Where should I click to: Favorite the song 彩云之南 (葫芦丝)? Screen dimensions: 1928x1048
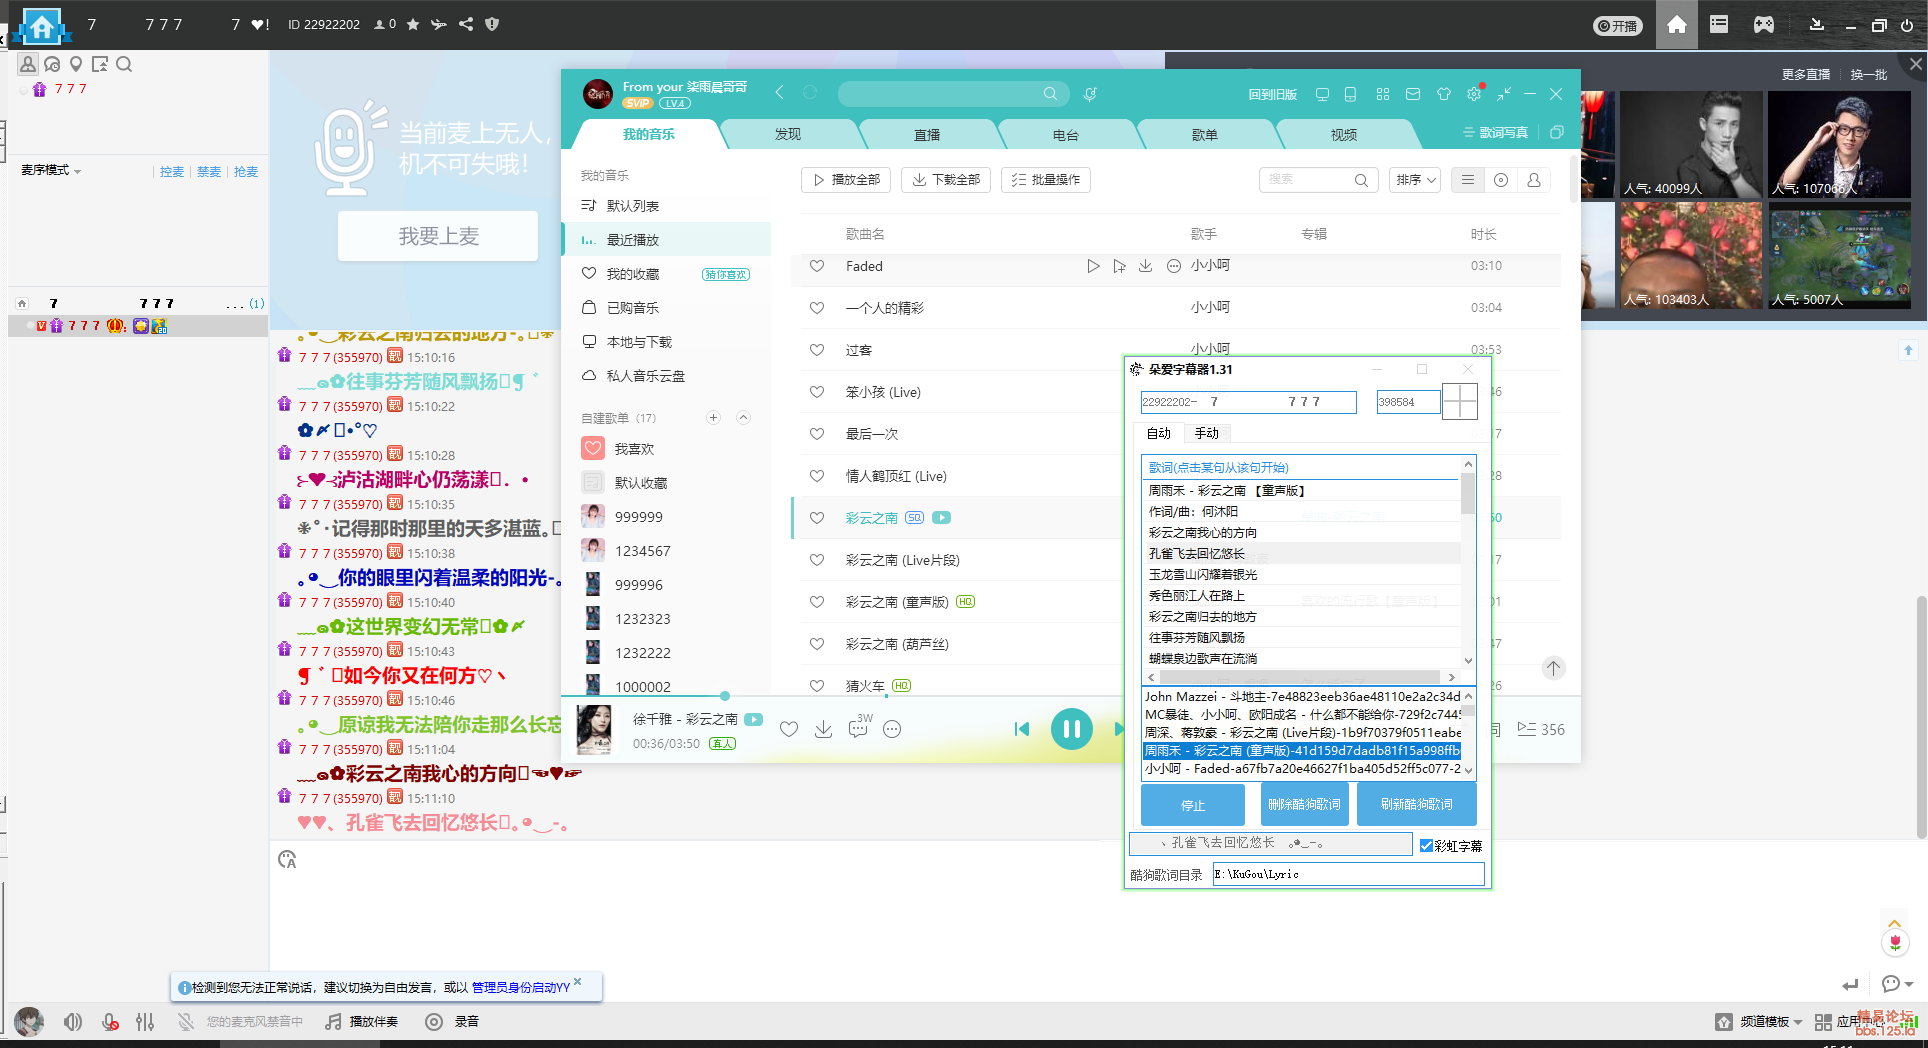(x=817, y=644)
